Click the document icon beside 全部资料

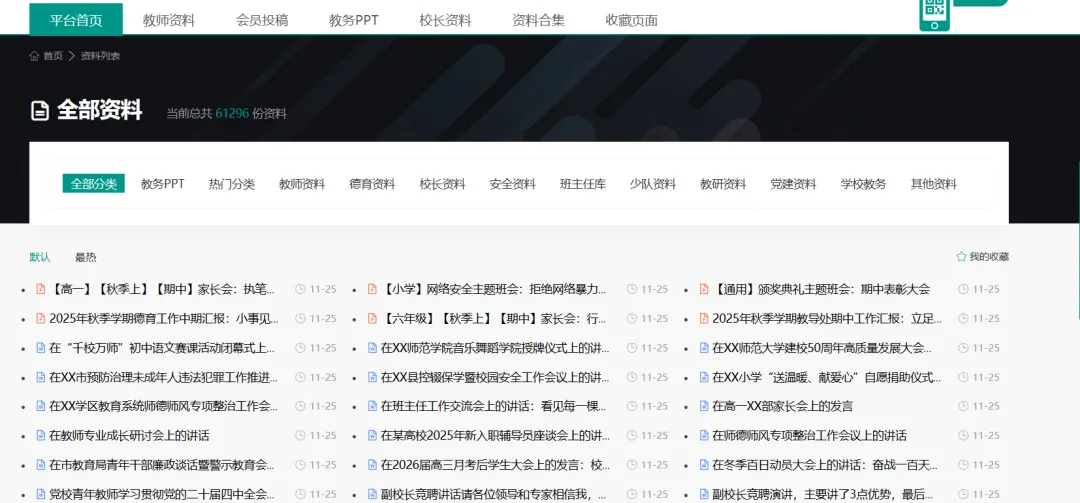pos(40,110)
